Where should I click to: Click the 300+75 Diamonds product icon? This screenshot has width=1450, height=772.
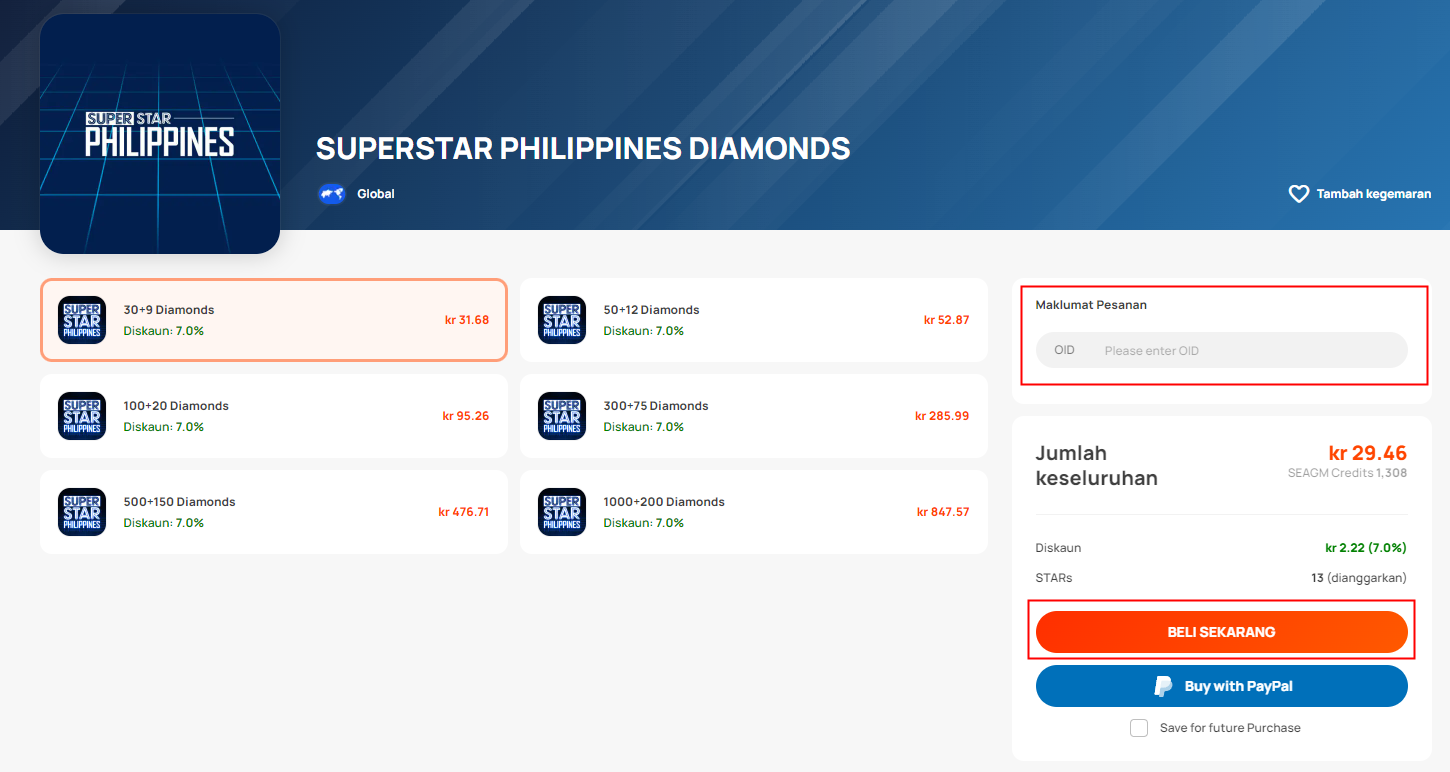562,416
